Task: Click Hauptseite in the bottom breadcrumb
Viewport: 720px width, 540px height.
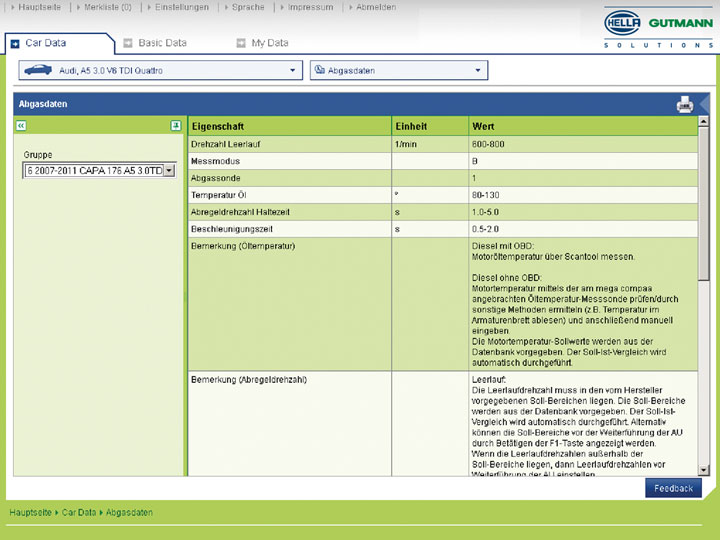Action: click(30, 512)
